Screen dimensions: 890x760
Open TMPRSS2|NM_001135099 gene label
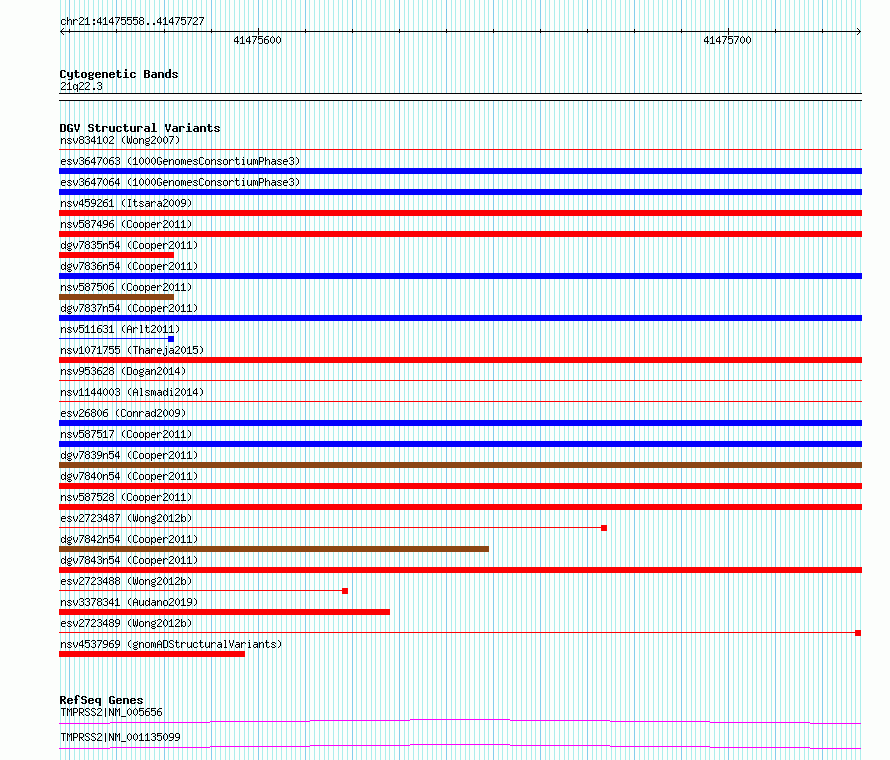(120, 737)
